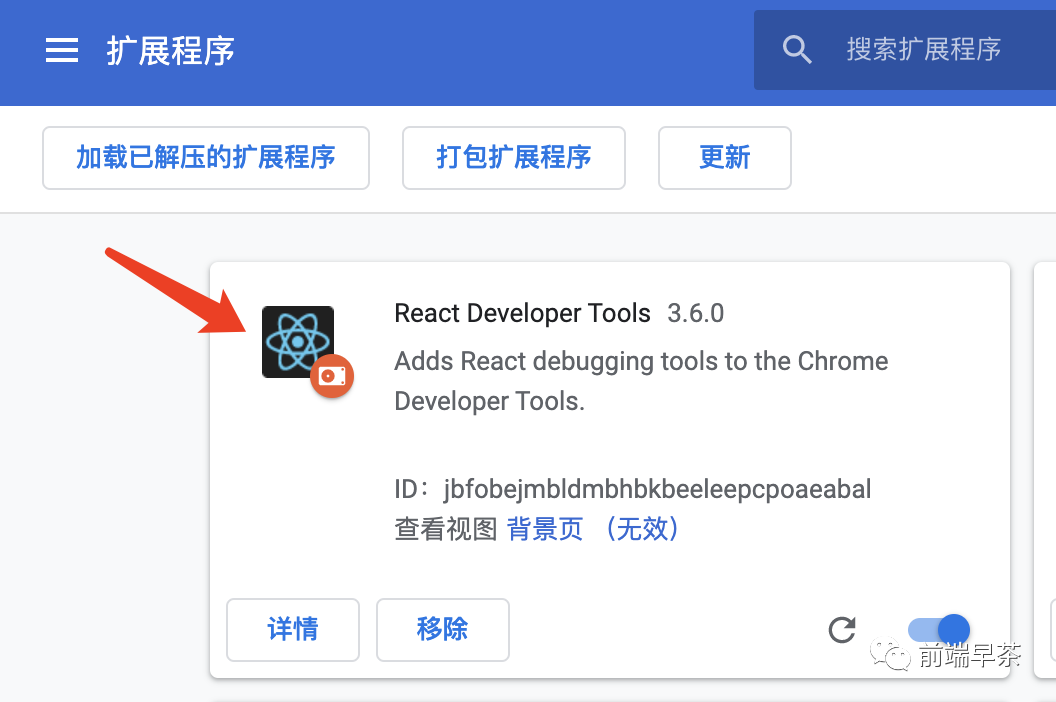Click the React Developer Tools title text

click(523, 313)
